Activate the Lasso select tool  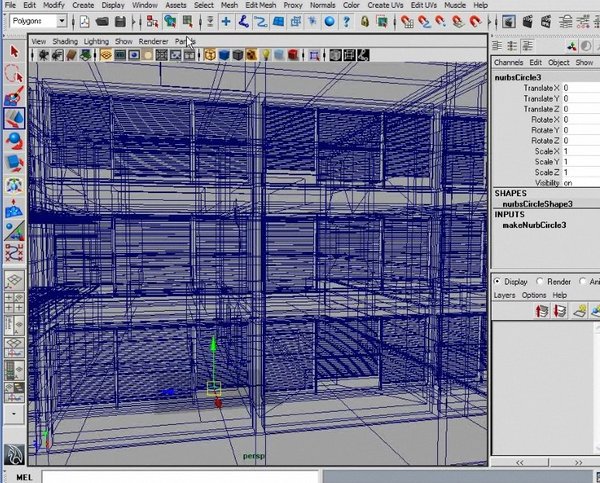[x=15, y=74]
